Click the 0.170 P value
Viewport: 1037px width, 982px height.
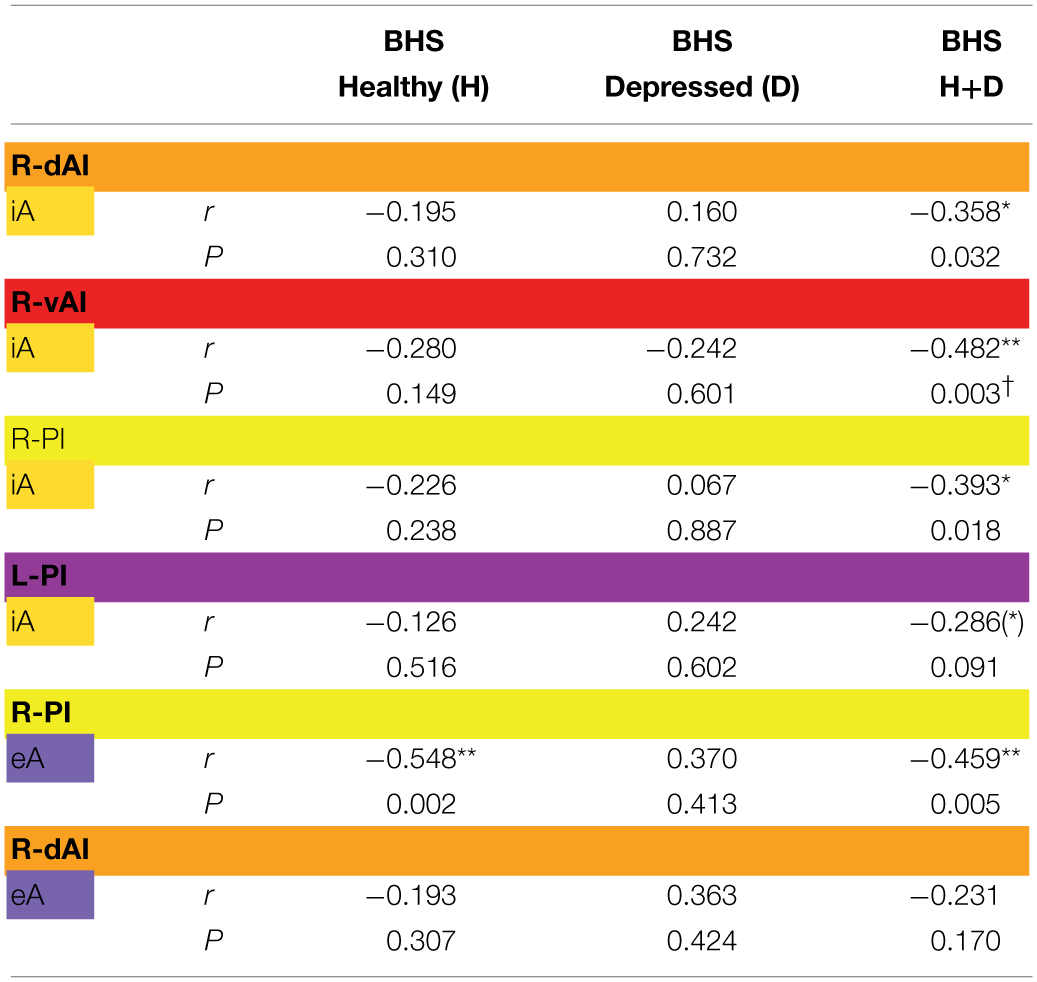(966, 940)
